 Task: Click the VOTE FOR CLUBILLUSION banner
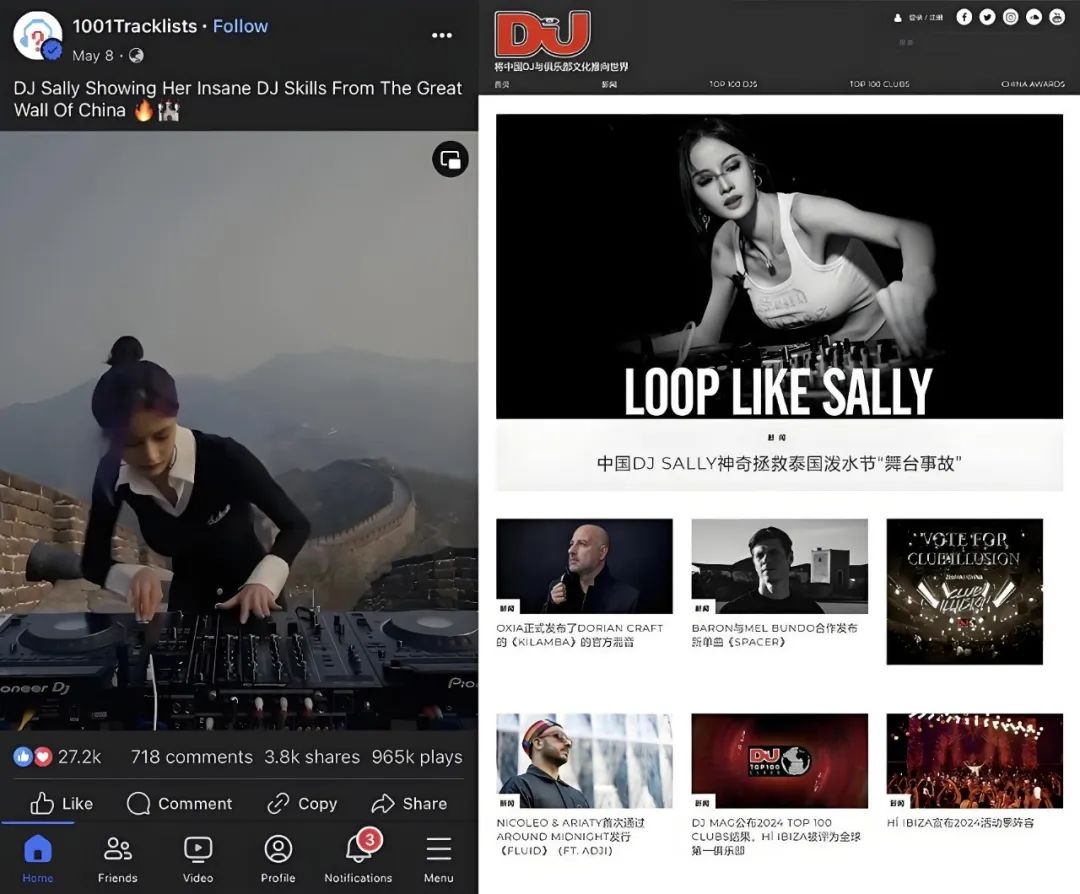click(964, 592)
